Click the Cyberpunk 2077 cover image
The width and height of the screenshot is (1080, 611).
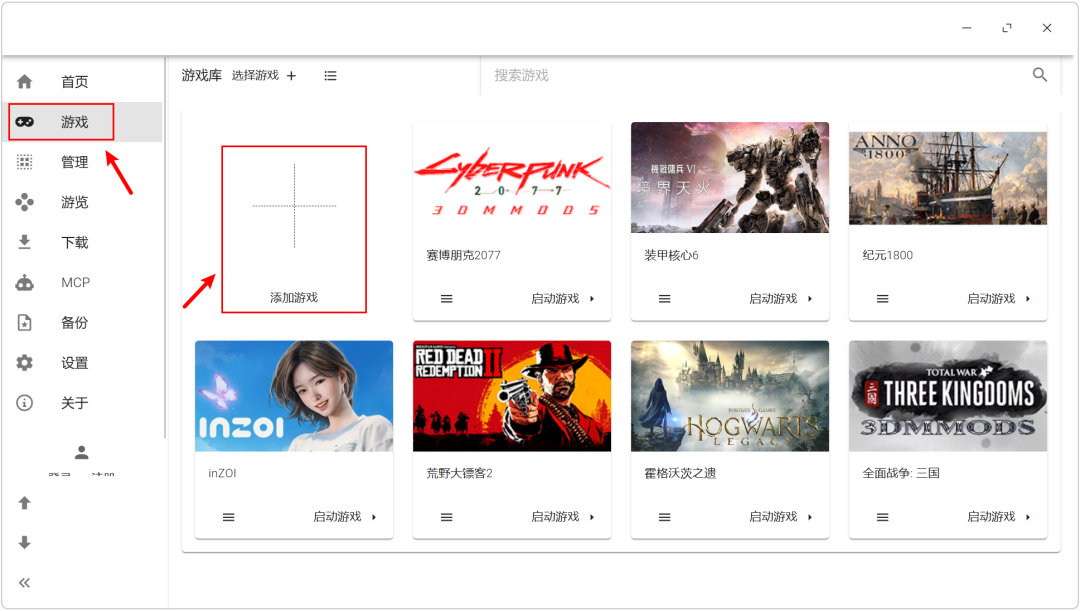512,178
